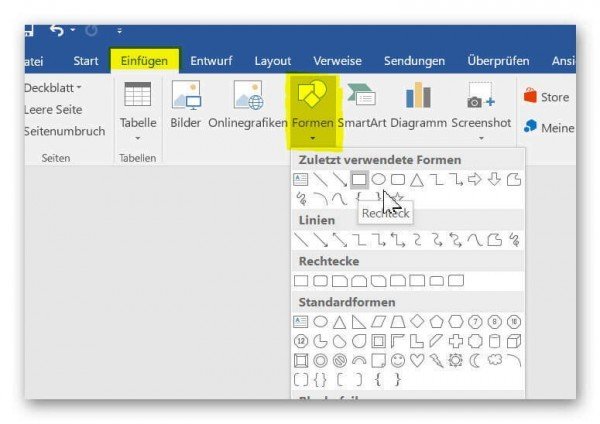600x424 pixels.
Task: Choose the right block arrow in recently used shapes
Action: 475,179
